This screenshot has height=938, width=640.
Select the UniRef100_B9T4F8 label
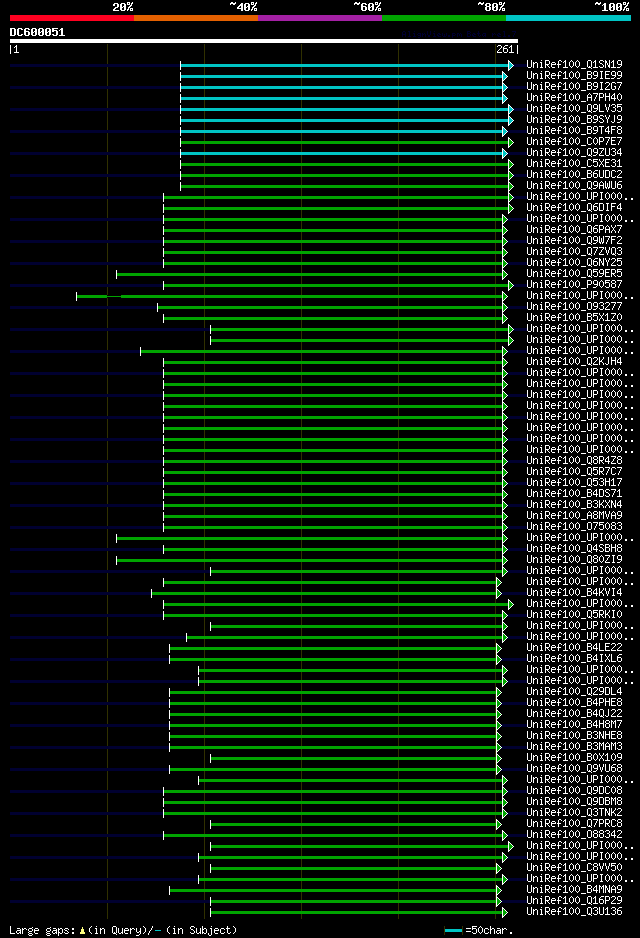pyautogui.click(x=574, y=130)
